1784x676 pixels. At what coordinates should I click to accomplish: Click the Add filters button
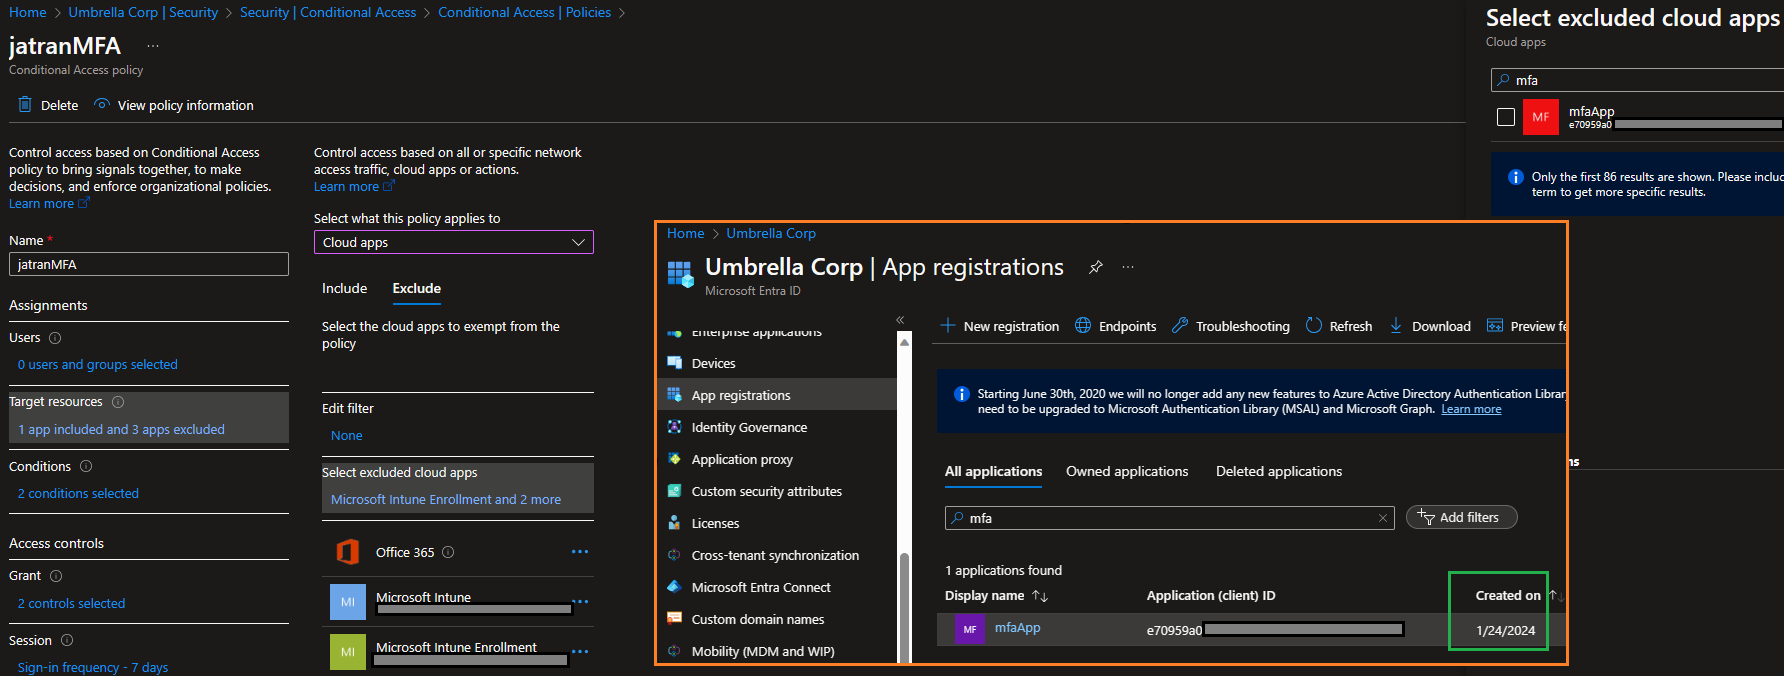pos(1461,517)
